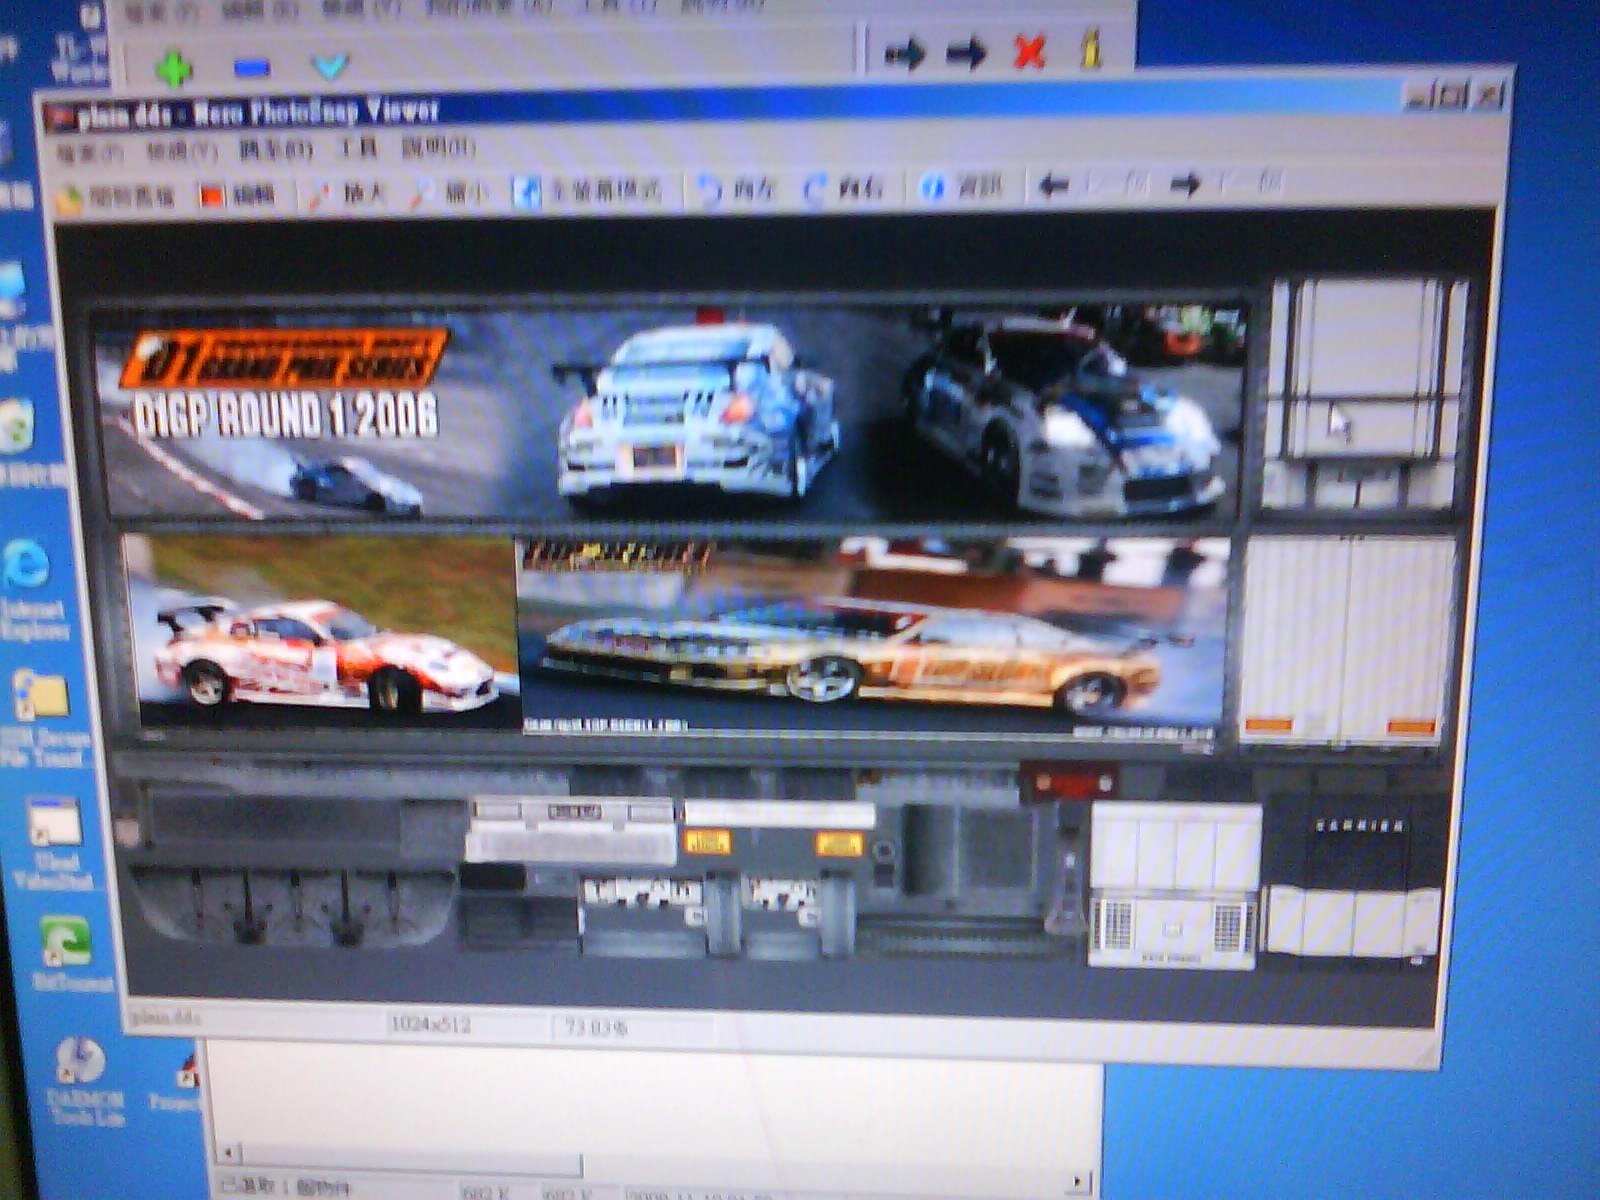Close the Nero PhotoSnap Viewer window

1489,95
